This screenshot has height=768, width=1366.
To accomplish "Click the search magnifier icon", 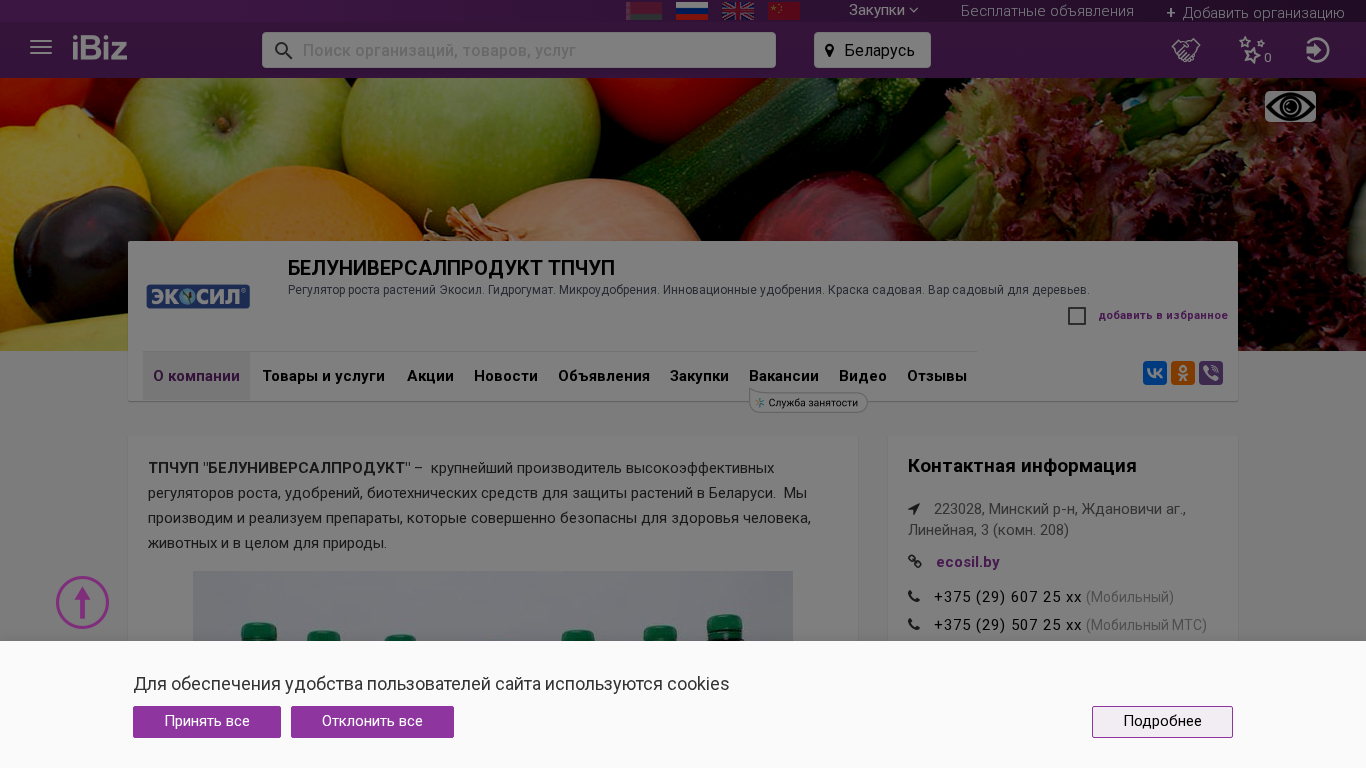I will (283, 50).
